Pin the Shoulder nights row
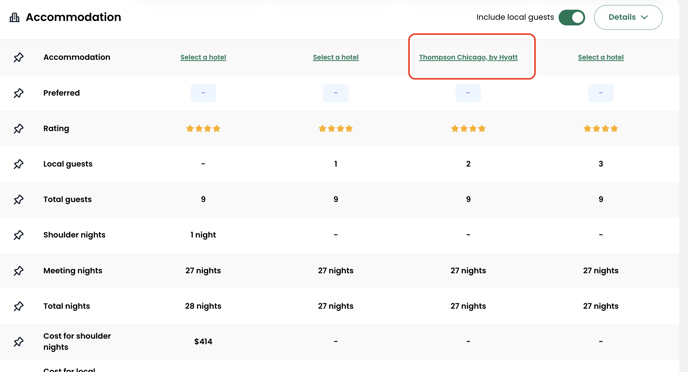This screenshot has height=372, width=688. click(x=18, y=235)
